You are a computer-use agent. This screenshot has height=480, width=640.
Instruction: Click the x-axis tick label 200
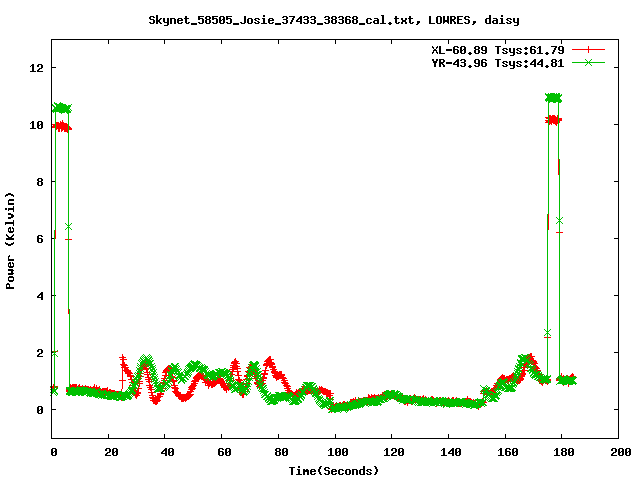click(x=621, y=452)
